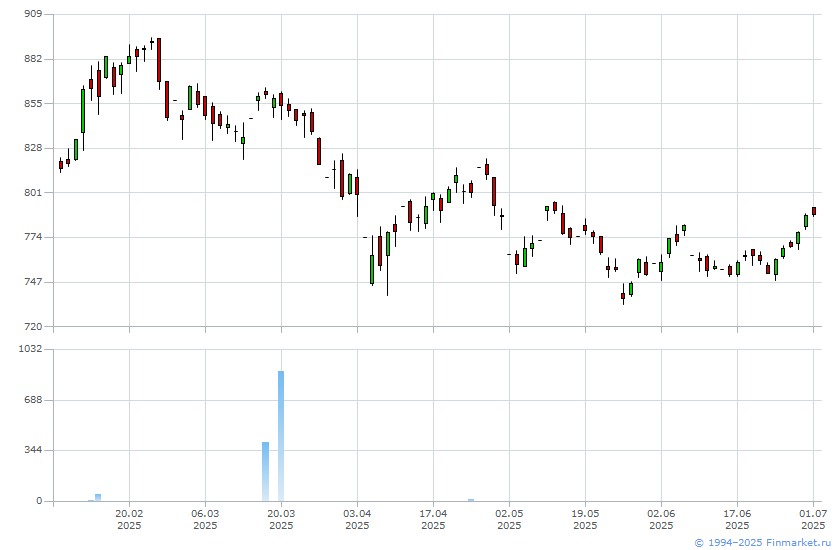Image resolution: width=840 pixels, height=550 pixels.
Task: Click the 801 price axis label
Action: tap(33, 192)
